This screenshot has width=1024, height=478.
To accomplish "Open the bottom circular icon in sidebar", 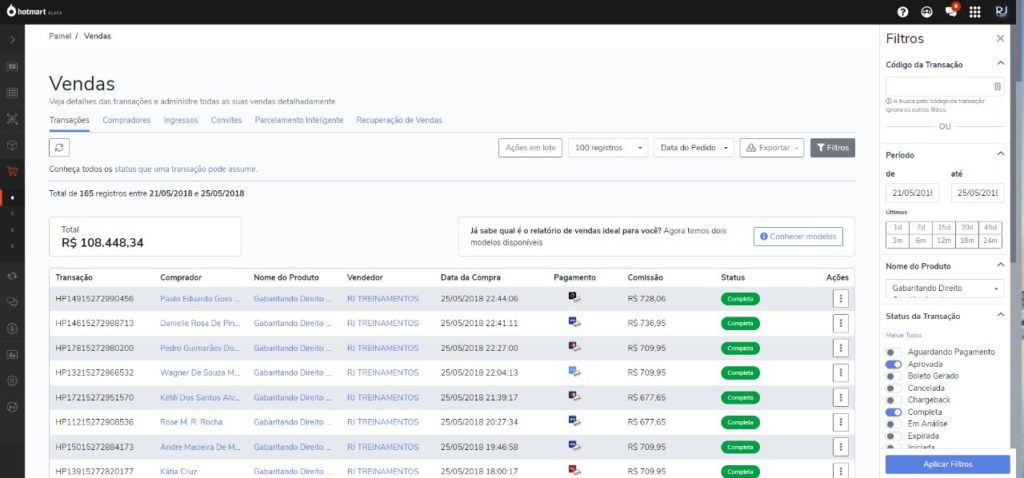I will pos(12,406).
